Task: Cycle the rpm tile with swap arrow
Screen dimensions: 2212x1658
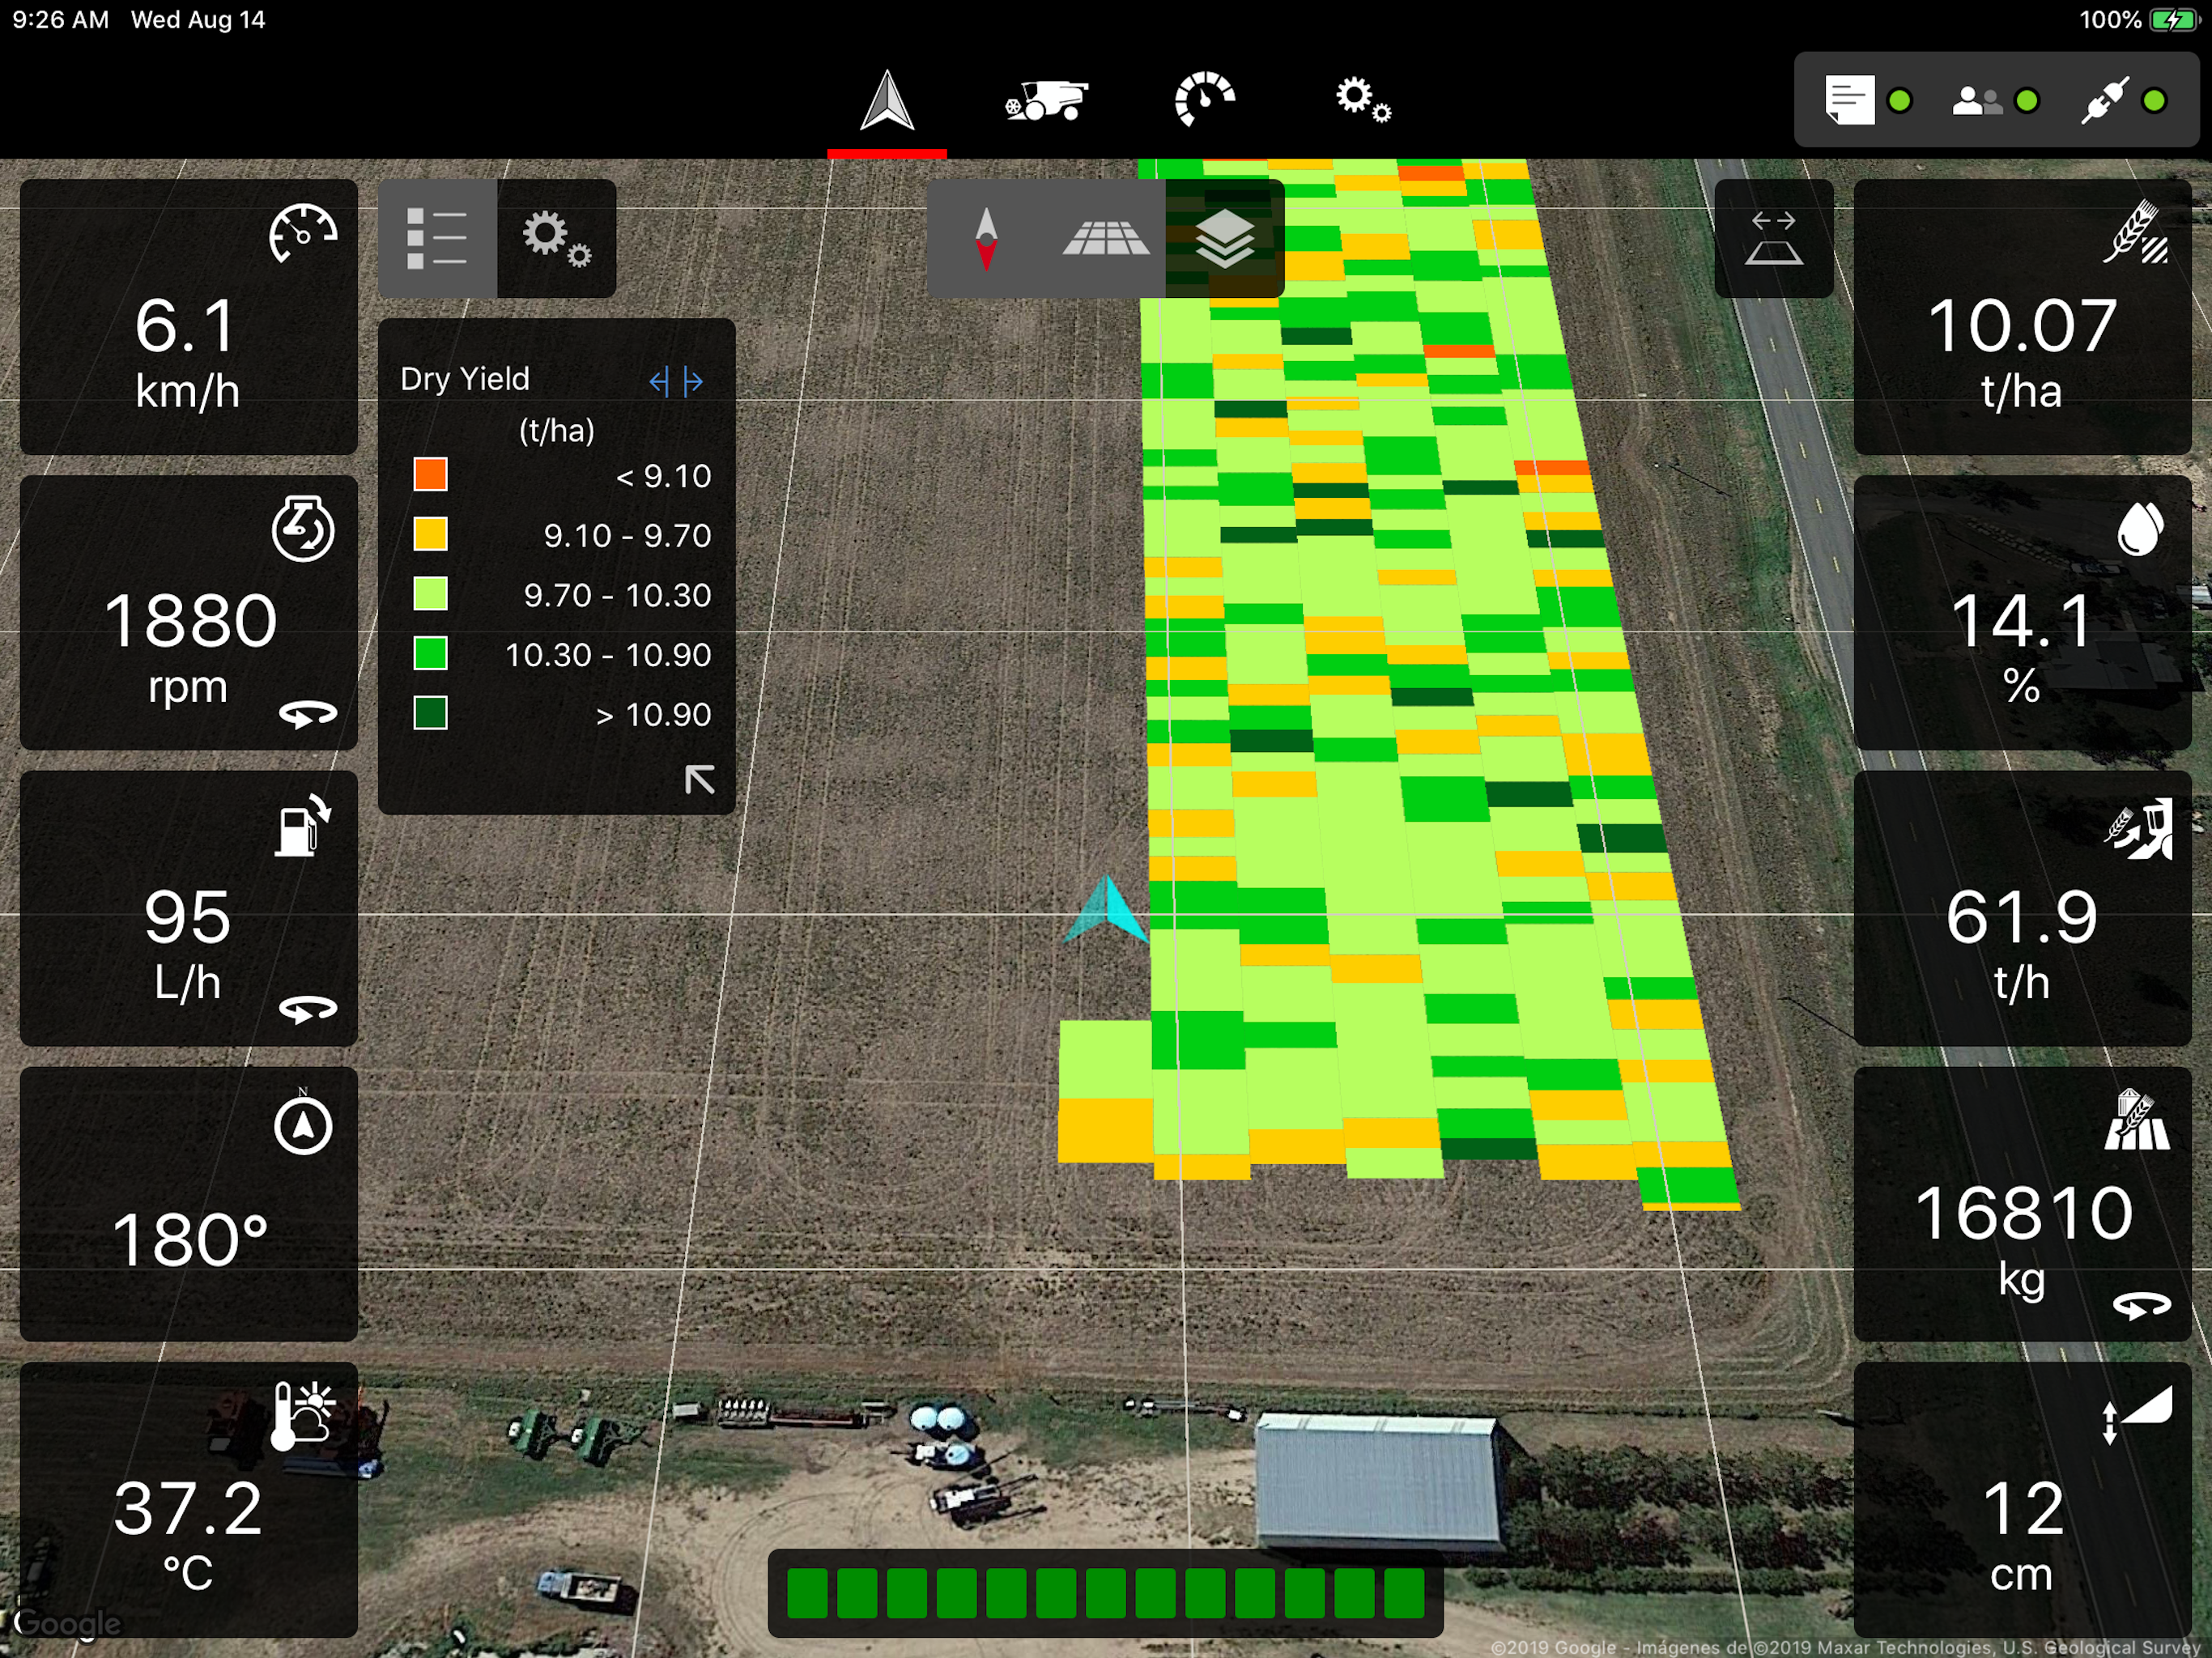Action: [308, 714]
